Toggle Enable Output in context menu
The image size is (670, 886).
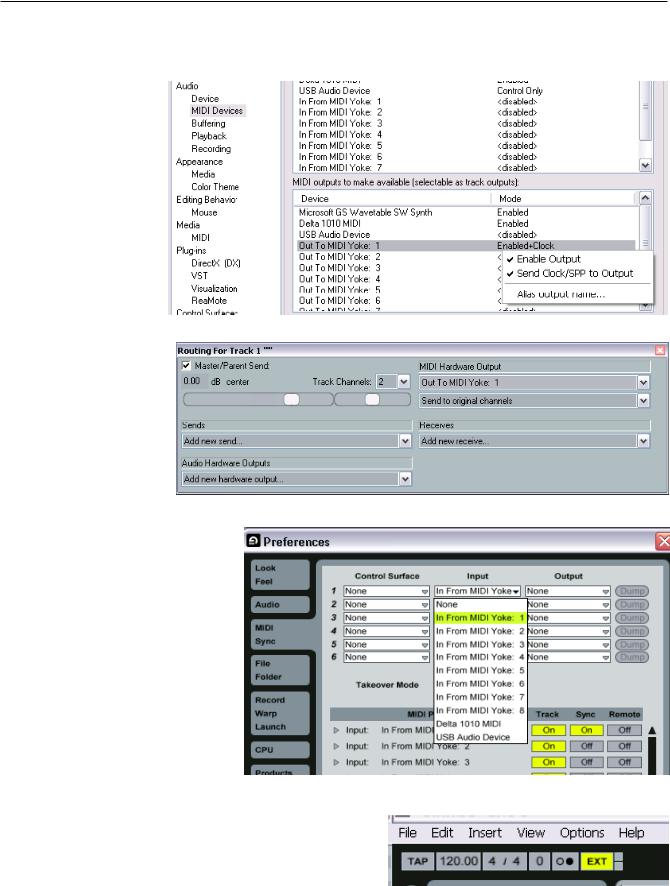coord(549,259)
